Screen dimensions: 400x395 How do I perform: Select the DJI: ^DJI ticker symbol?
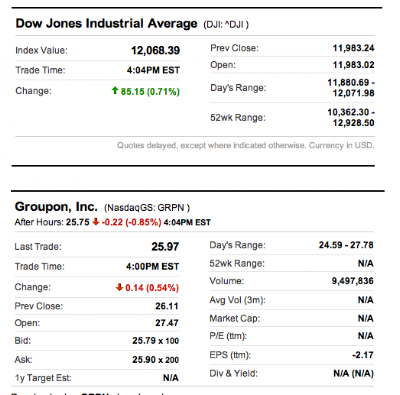coord(226,25)
